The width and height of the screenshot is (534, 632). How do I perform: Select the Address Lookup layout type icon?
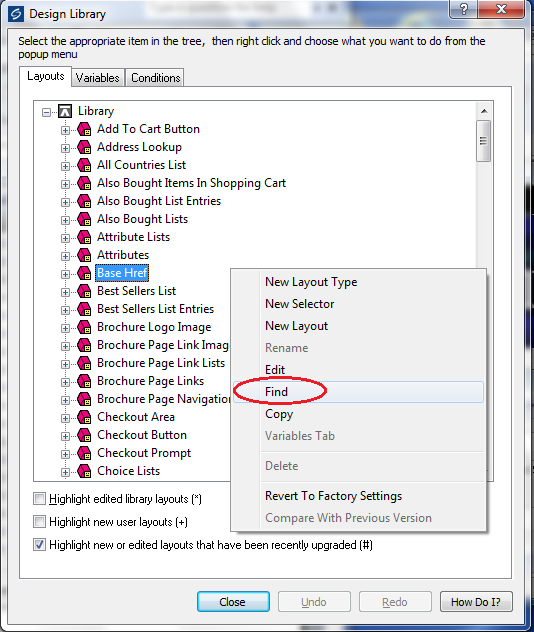click(x=84, y=148)
